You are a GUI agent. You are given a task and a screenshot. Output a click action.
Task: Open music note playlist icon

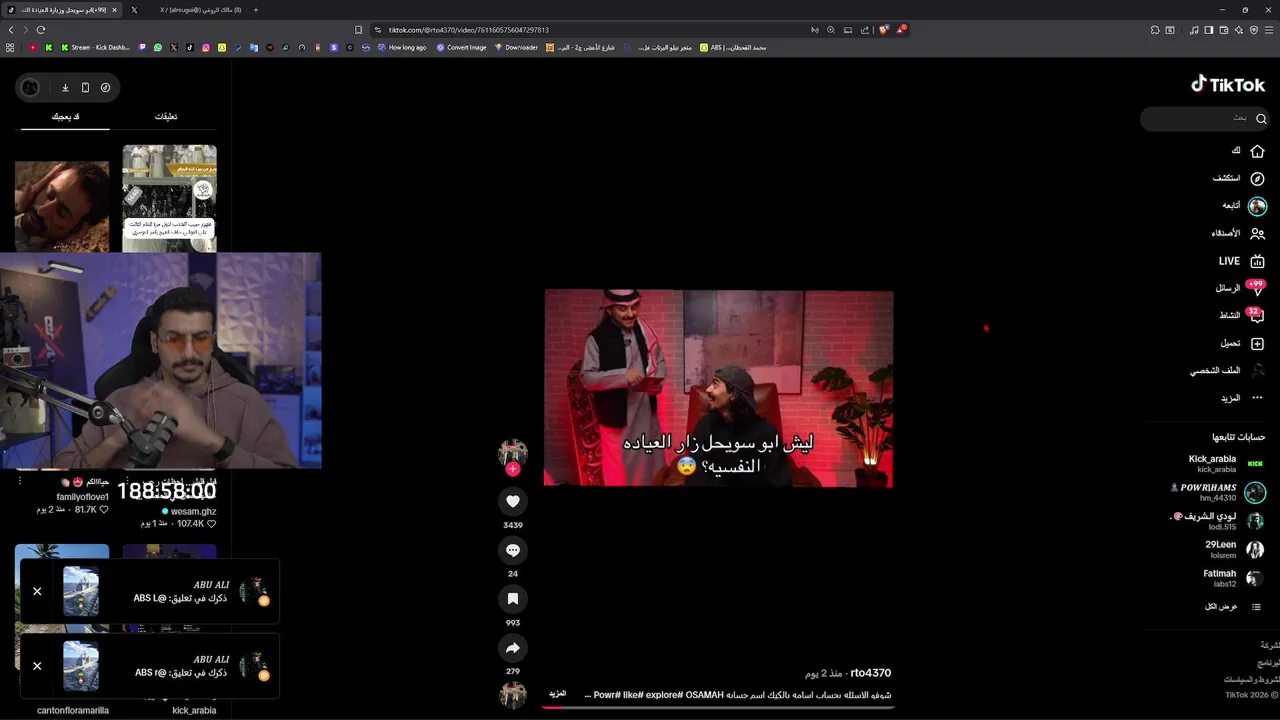point(1194,30)
